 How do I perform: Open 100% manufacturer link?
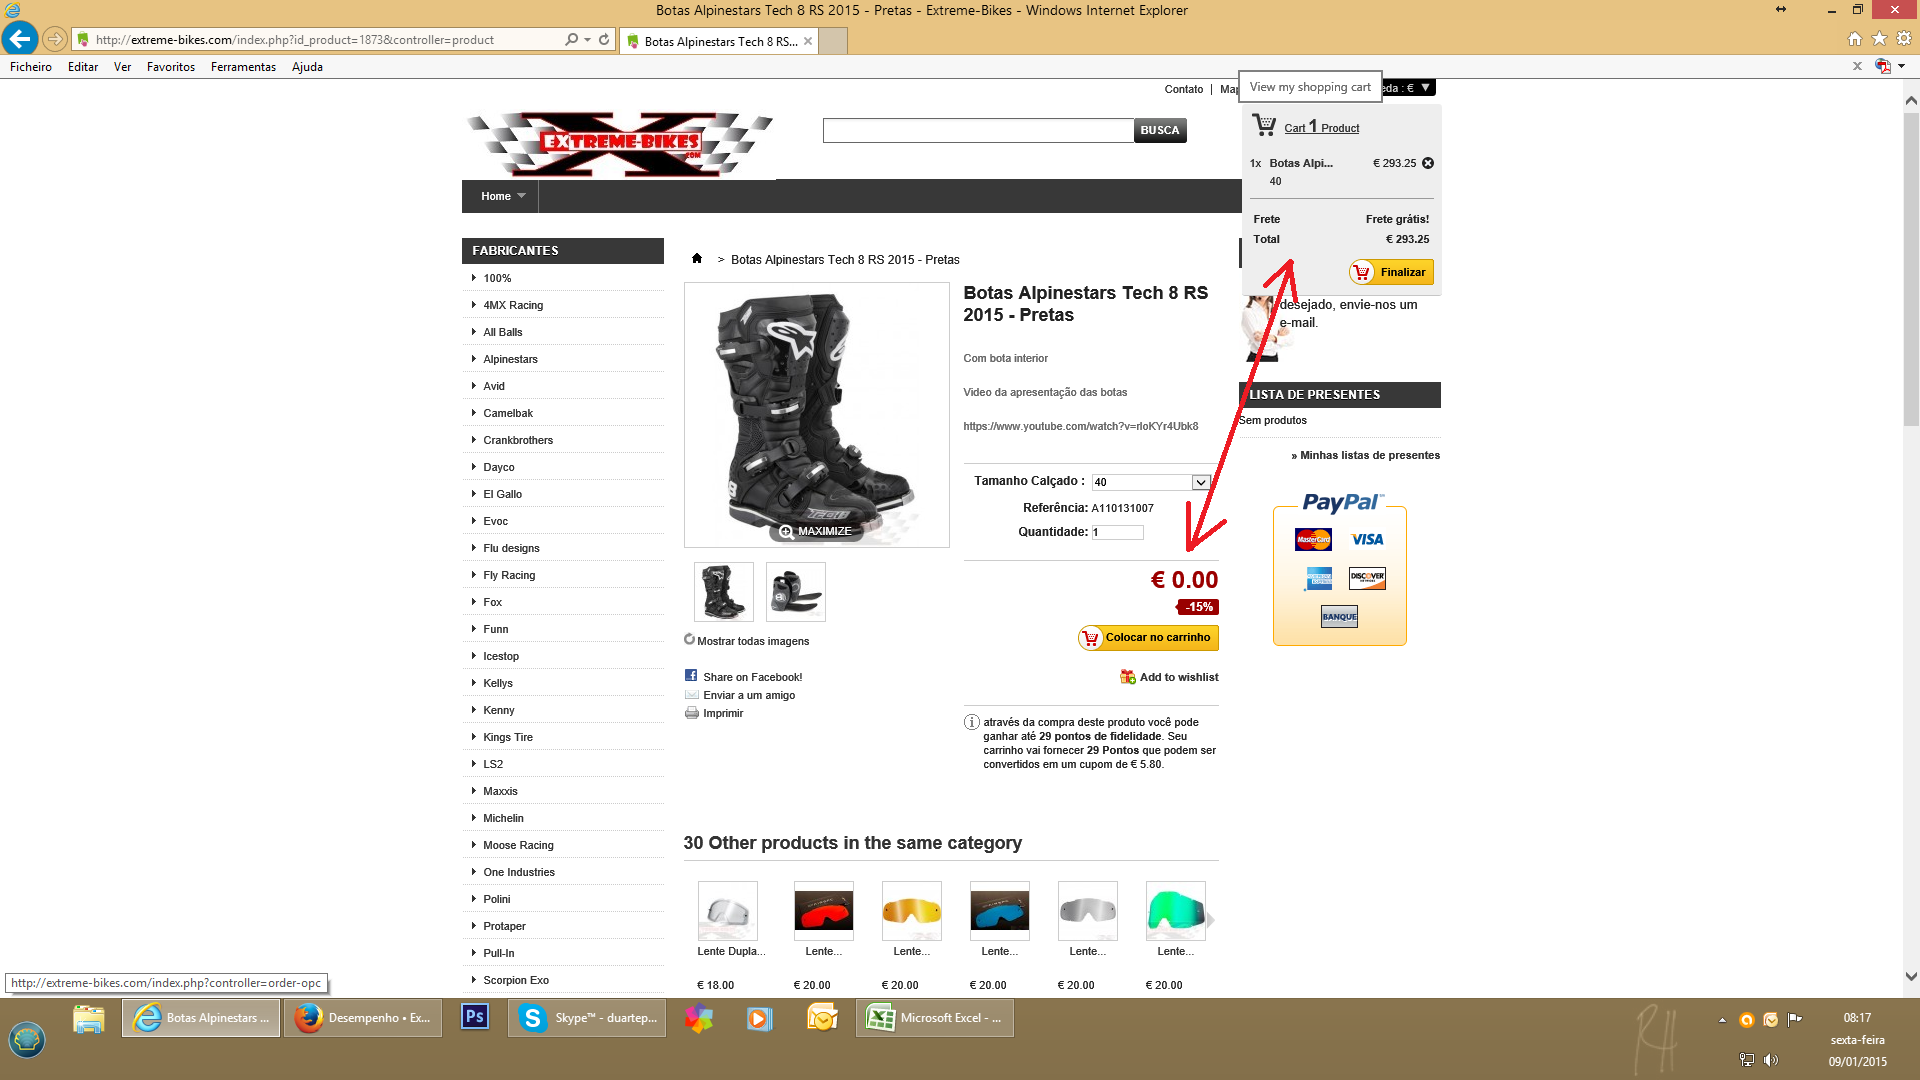coord(497,278)
